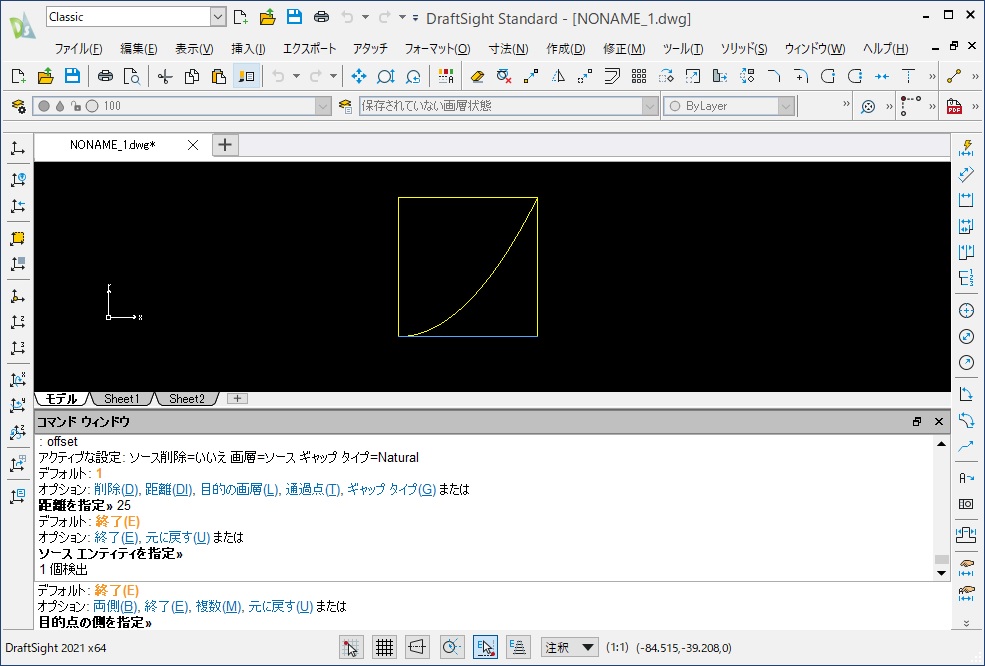Click the Zoom Previous icon
Screen dimensions: 985x666
tap(413, 77)
